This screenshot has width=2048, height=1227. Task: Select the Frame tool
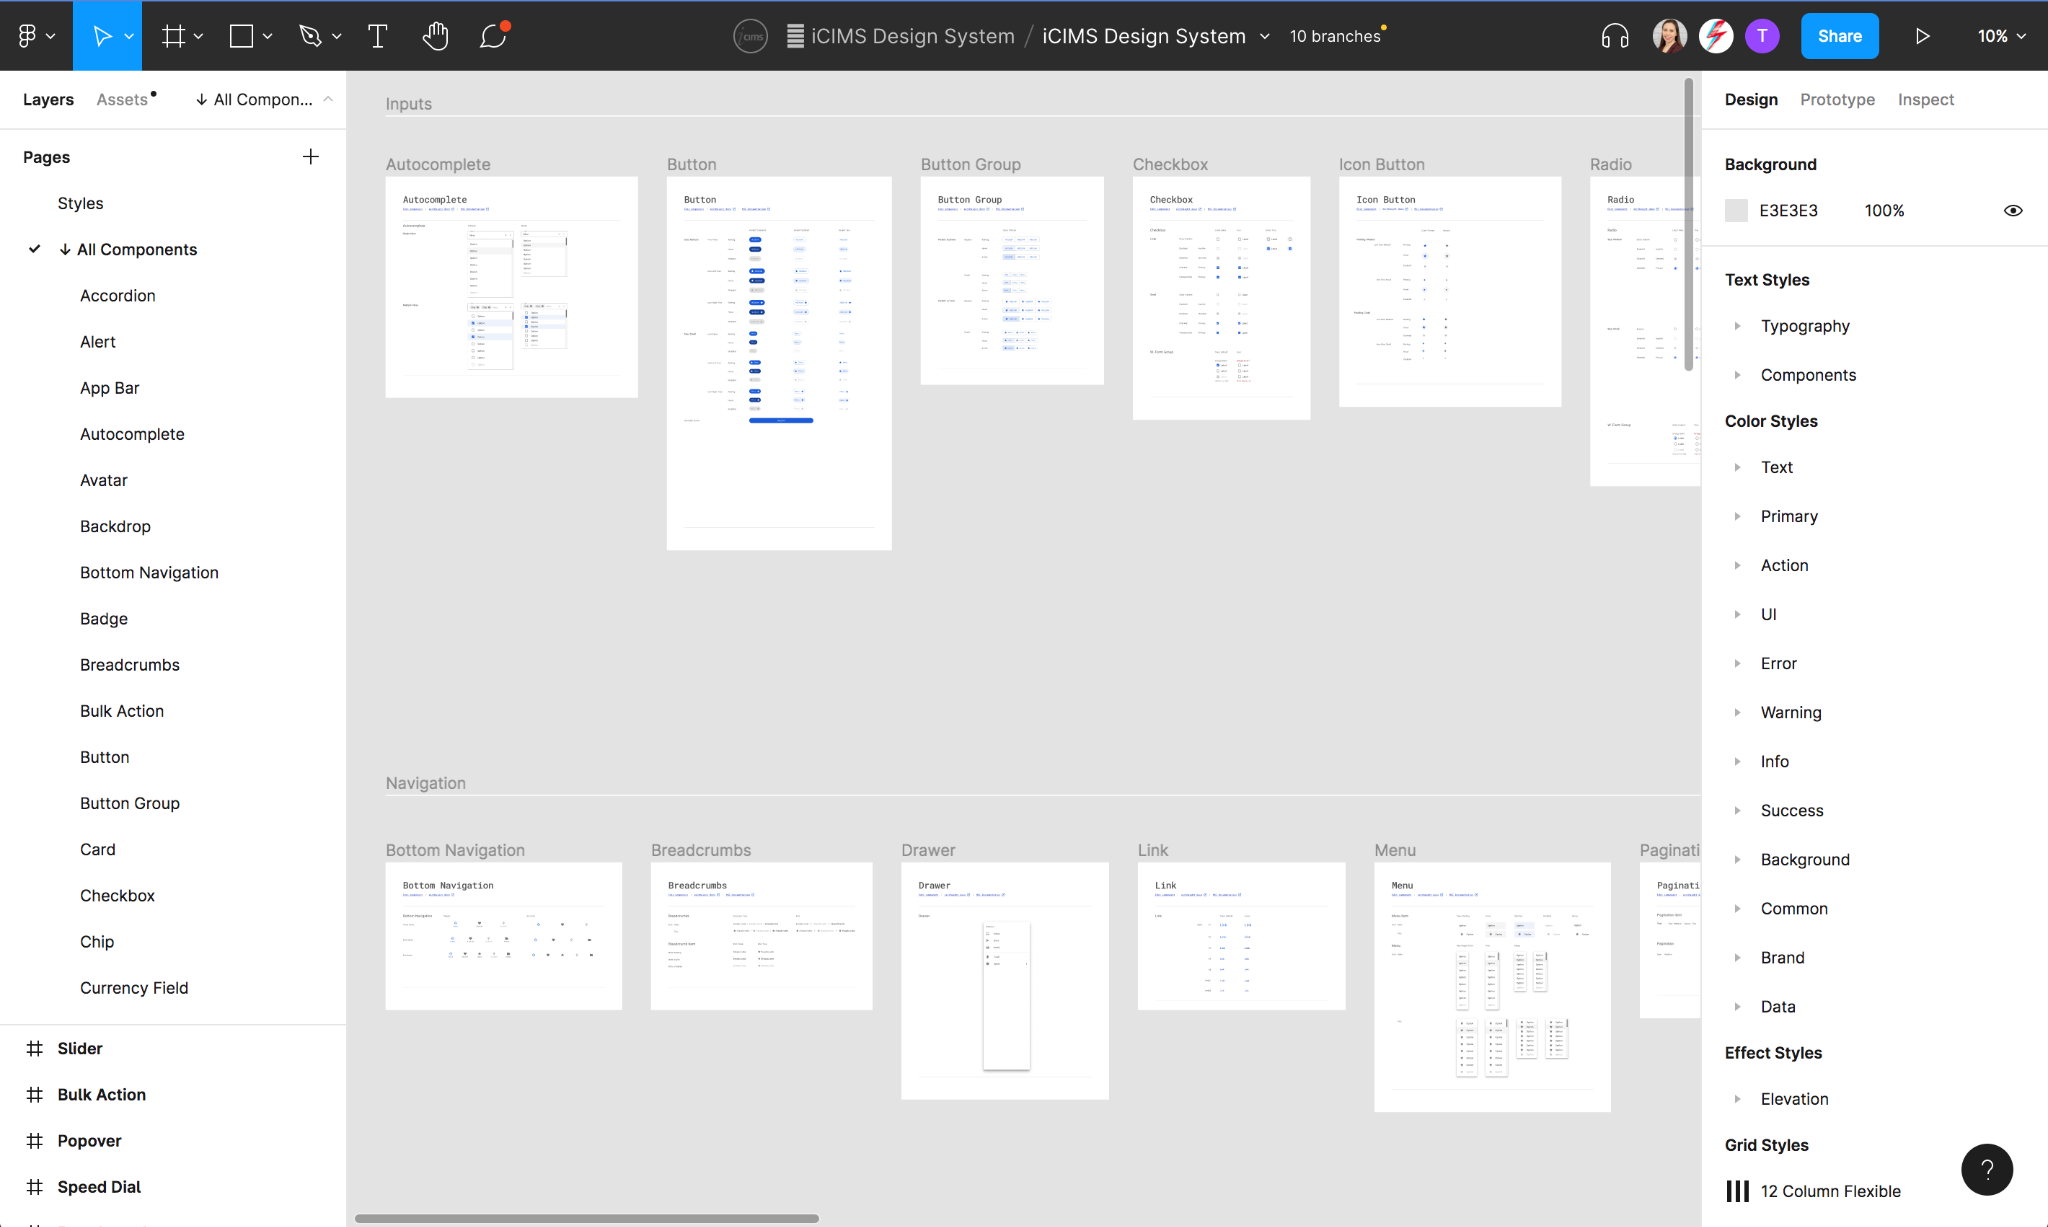coord(174,36)
